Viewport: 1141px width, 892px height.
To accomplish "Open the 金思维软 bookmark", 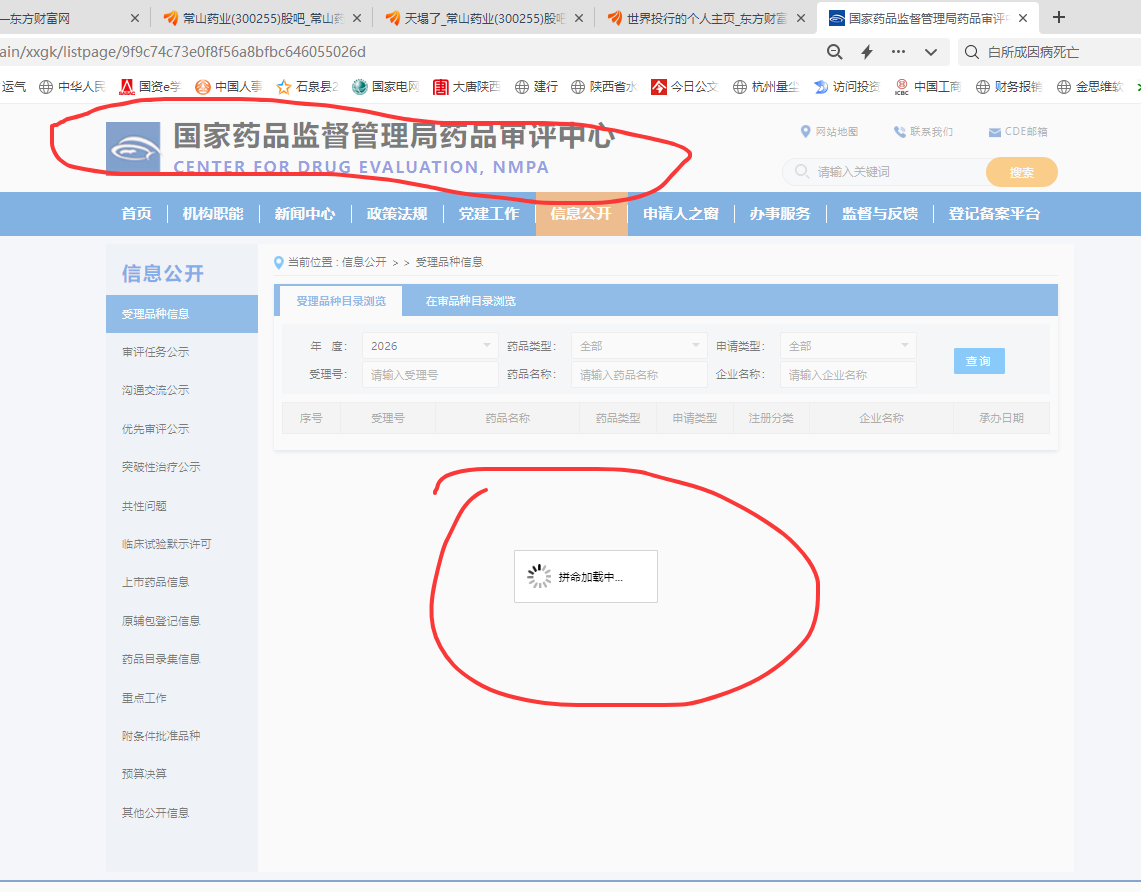I will point(1090,87).
